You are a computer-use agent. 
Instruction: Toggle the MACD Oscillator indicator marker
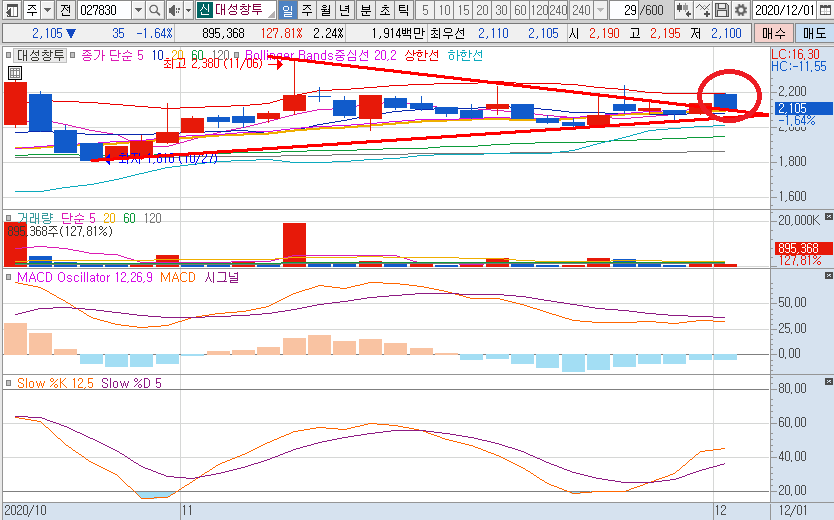[9, 277]
